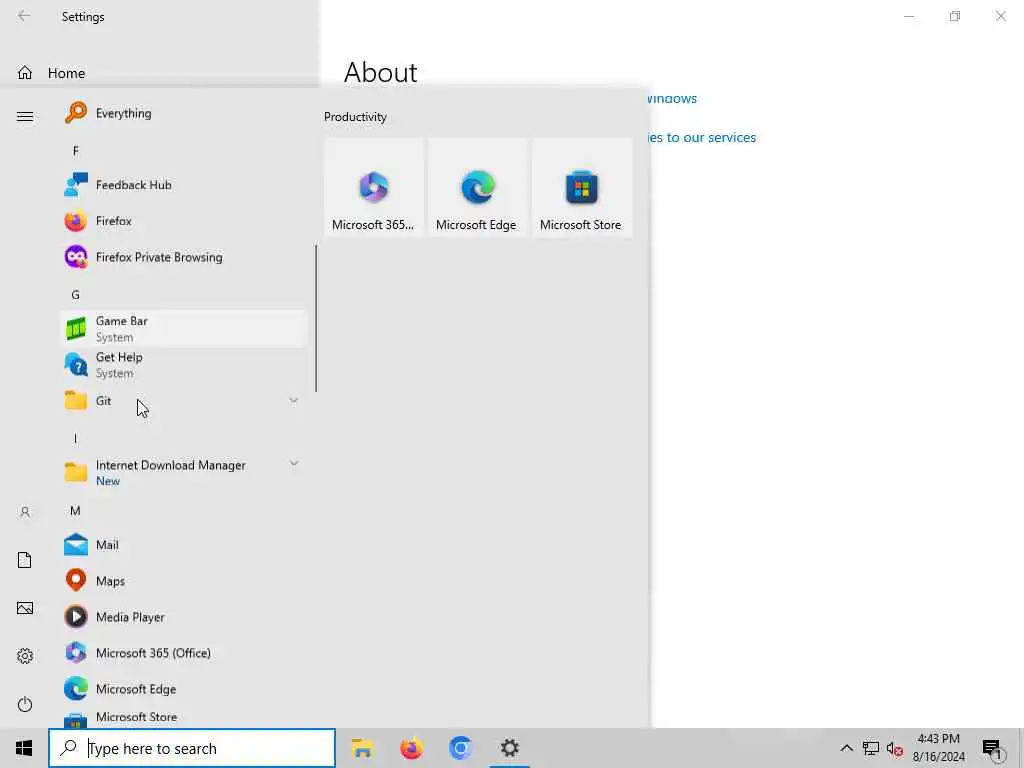Image resolution: width=1024 pixels, height=768 pixels.
Task: Launch Feedback Hub from the app list
Action: pos(183,185)
